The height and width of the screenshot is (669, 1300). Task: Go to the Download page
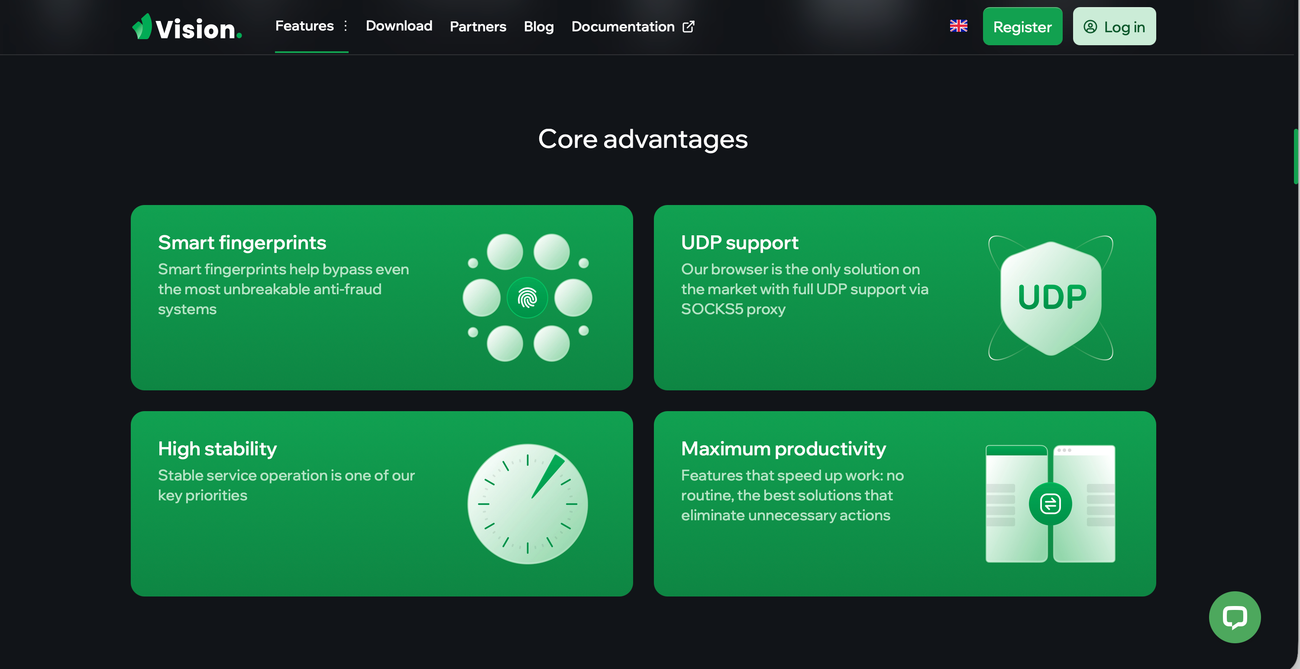click(x=399, y=26)
